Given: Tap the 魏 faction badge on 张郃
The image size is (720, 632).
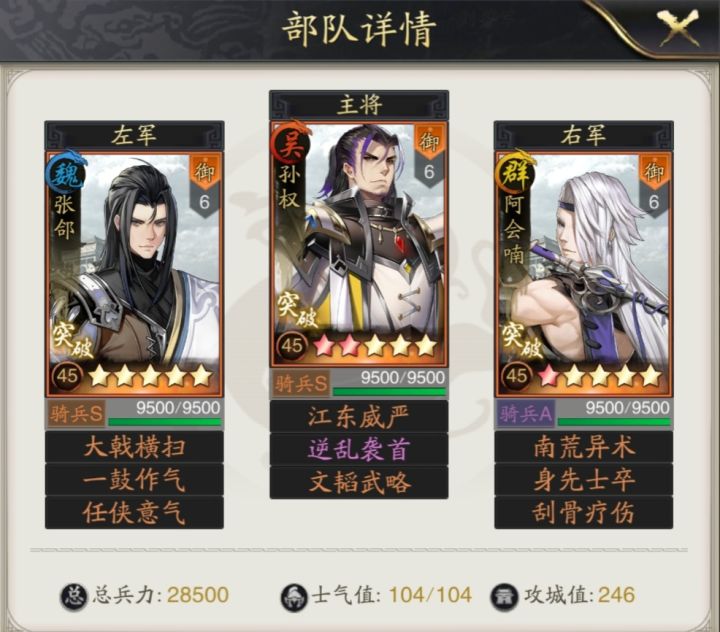Looking at the screenshot, I should tap(65, 170).
